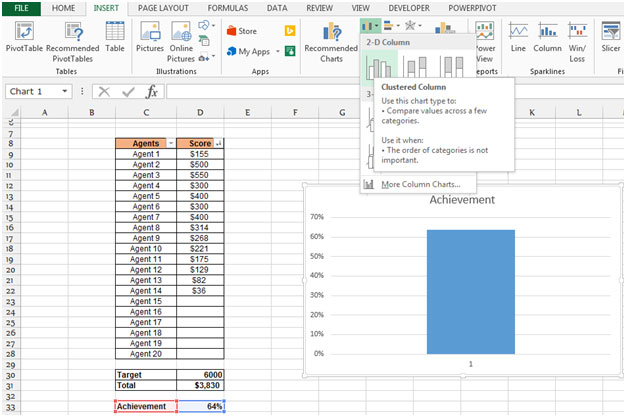Select cell containing Agent 3
Screen dimensions: 626x417
[146, 175]
